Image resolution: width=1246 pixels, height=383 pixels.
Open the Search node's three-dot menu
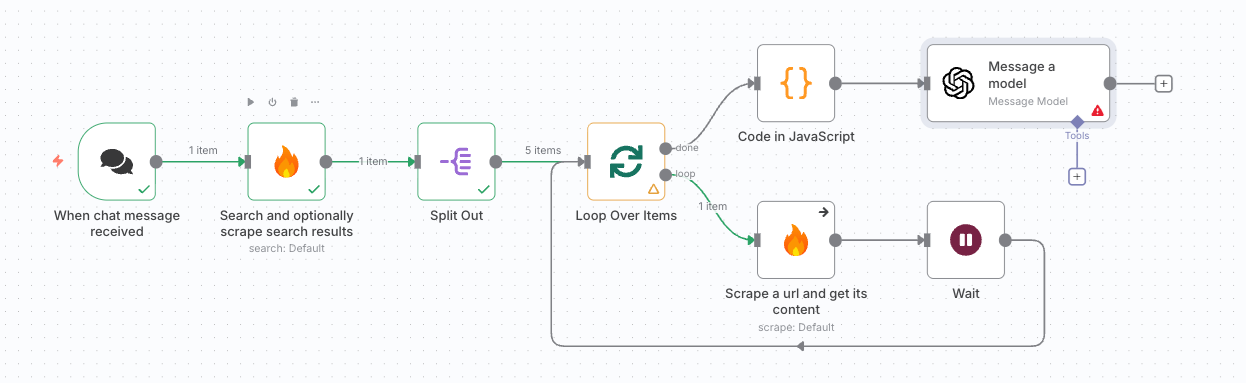[x=315, y=102]
